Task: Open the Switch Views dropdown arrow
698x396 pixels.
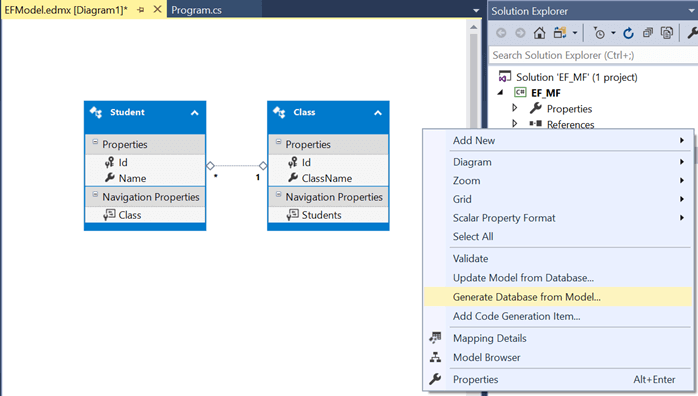Action: (x=575, y=33)
